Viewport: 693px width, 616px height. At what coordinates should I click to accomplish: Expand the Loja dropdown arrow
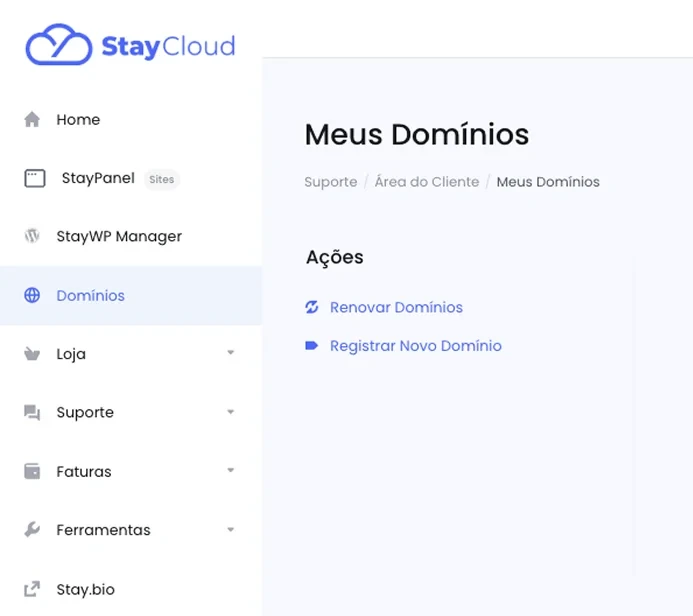[x=230, y=353]
